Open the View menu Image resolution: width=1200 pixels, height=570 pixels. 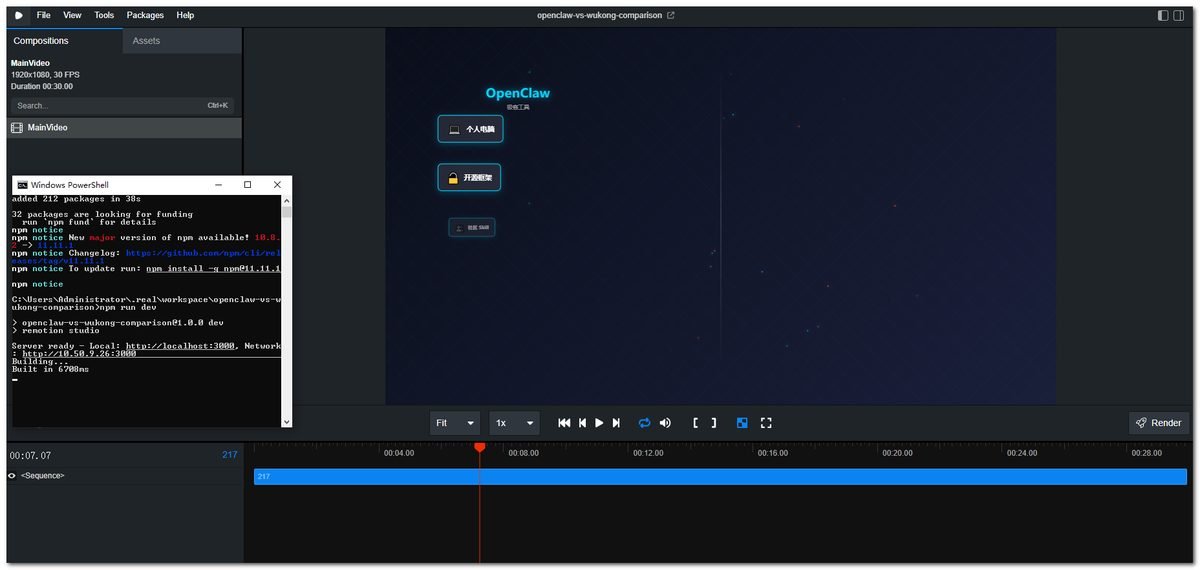click(x=72, y=15)
